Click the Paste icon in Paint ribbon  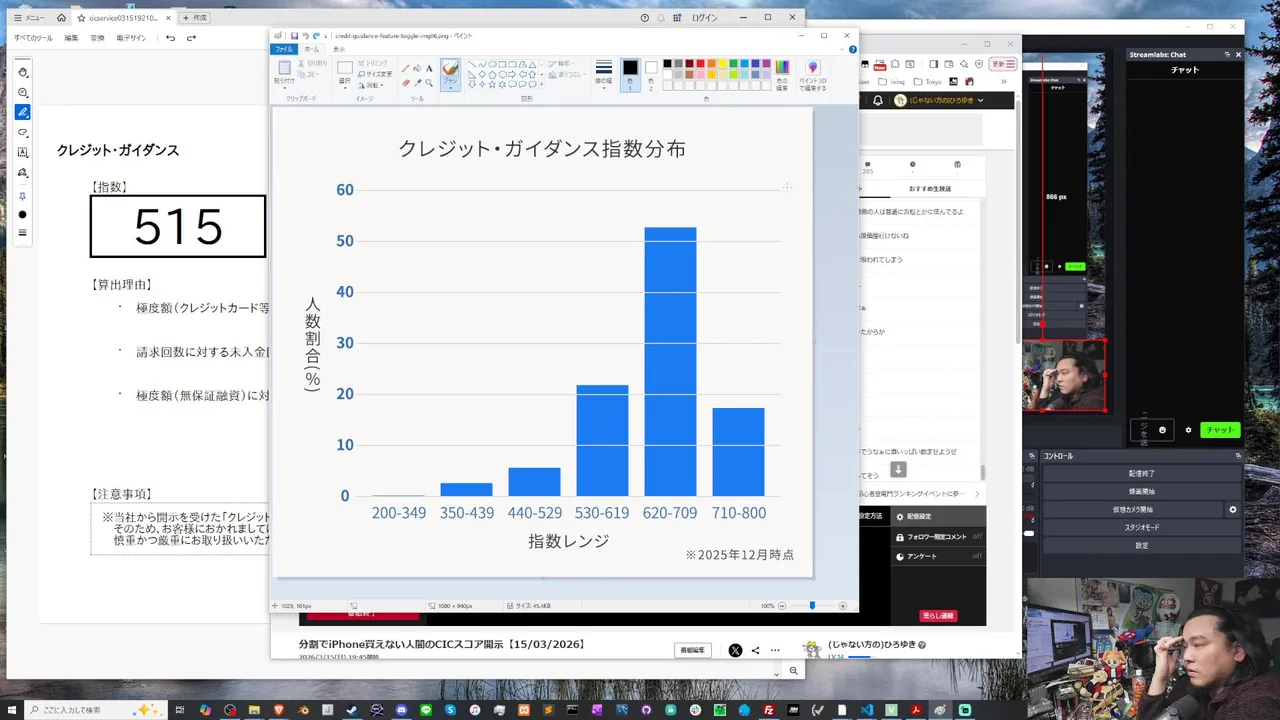point(283,69)
